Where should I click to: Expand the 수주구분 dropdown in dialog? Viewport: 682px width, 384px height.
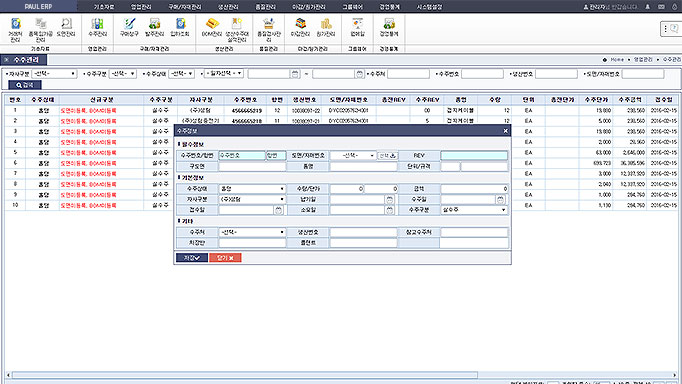(474, 210)
